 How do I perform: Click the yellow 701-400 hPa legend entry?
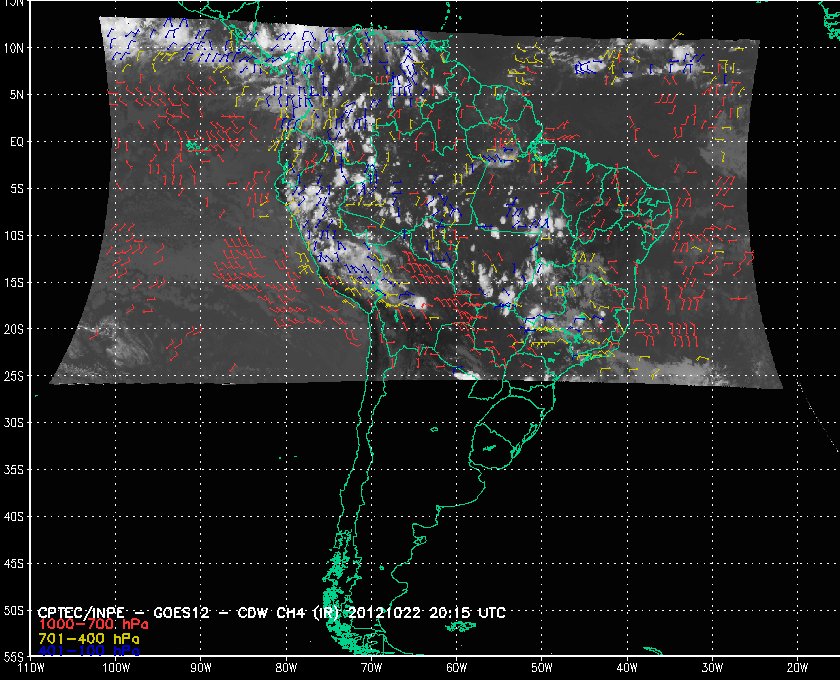[89, 639]
